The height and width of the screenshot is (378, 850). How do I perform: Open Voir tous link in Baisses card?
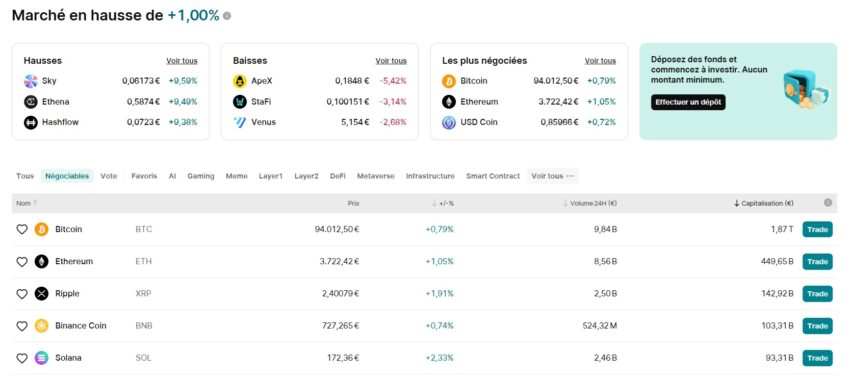391,61
